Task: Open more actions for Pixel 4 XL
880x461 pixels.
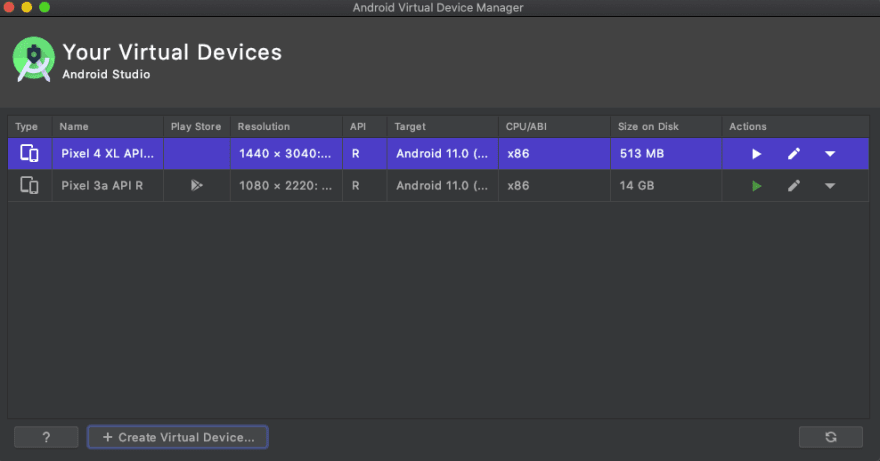Action: (x=830, y=154)
